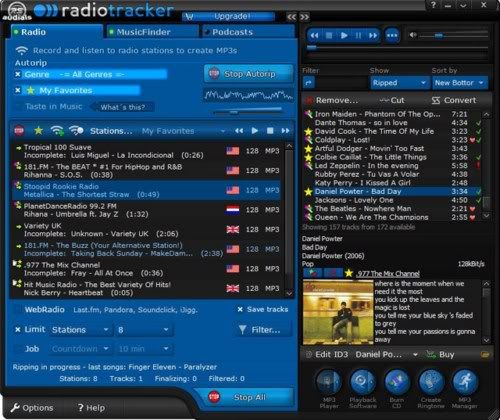The width and height of the screenshot is (500, 420).
Task: Expand panel with double right arrows
Action: point(304,17)
